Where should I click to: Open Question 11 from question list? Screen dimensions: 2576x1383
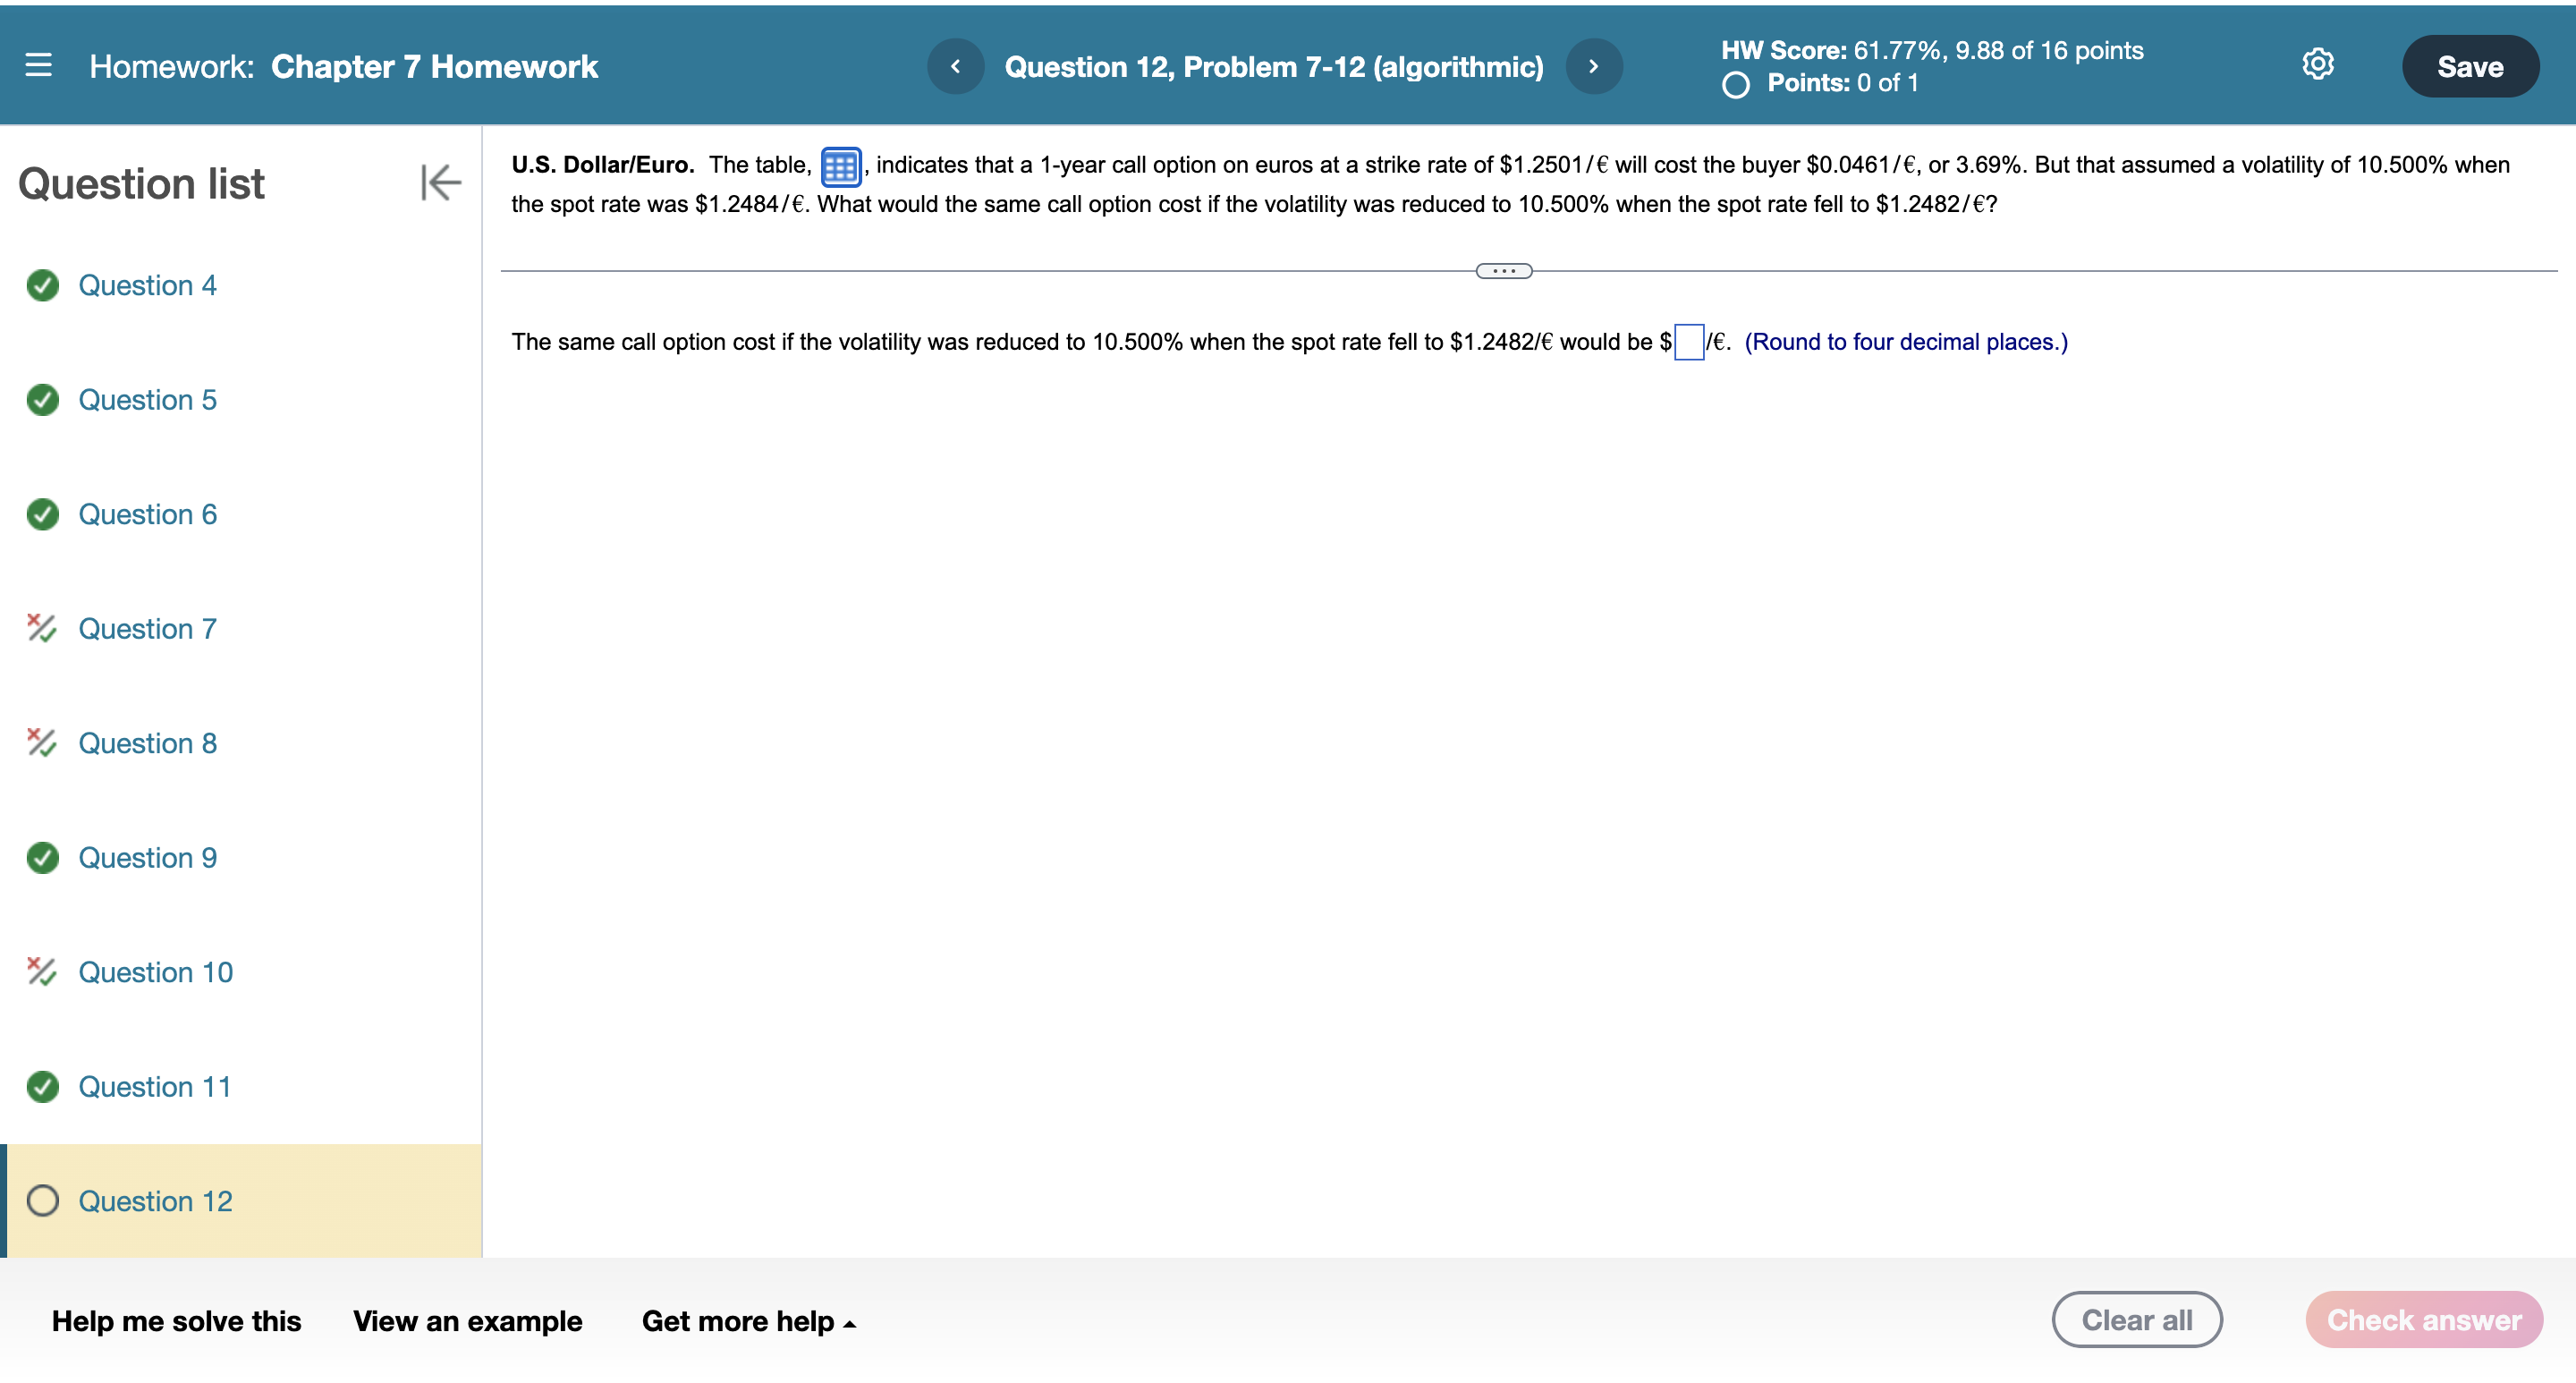coord(154,1086)
